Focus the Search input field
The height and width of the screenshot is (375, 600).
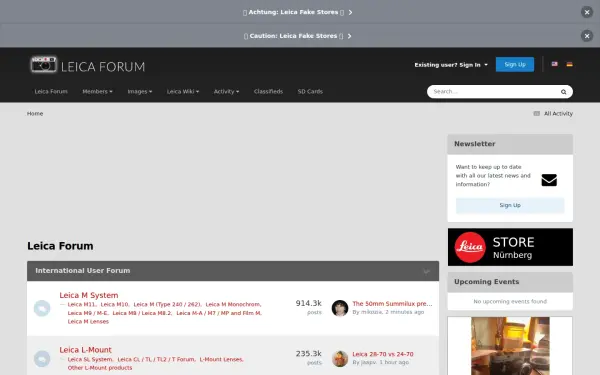click(x=493, y=91)
